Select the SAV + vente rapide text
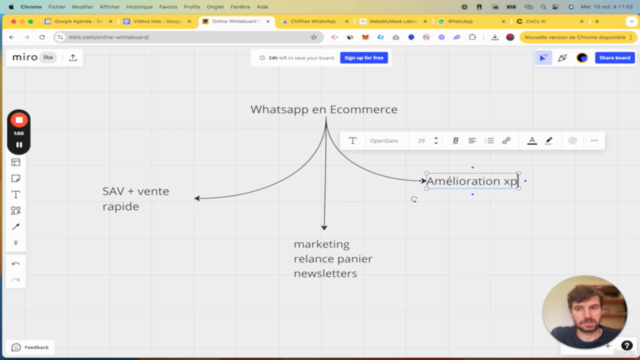This screenshot has width=640, height=360. click(x=136, y=199)
